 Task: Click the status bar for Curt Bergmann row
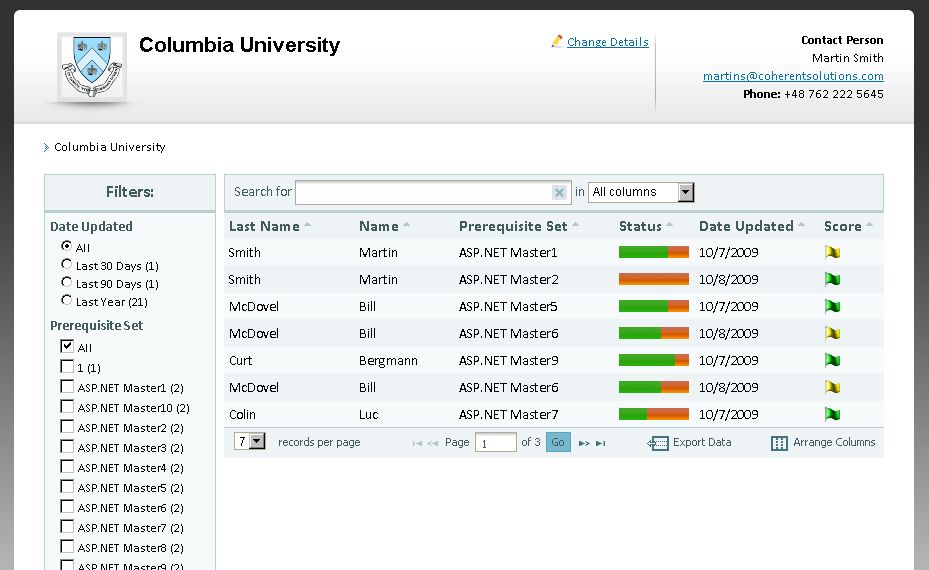(653, 360)
